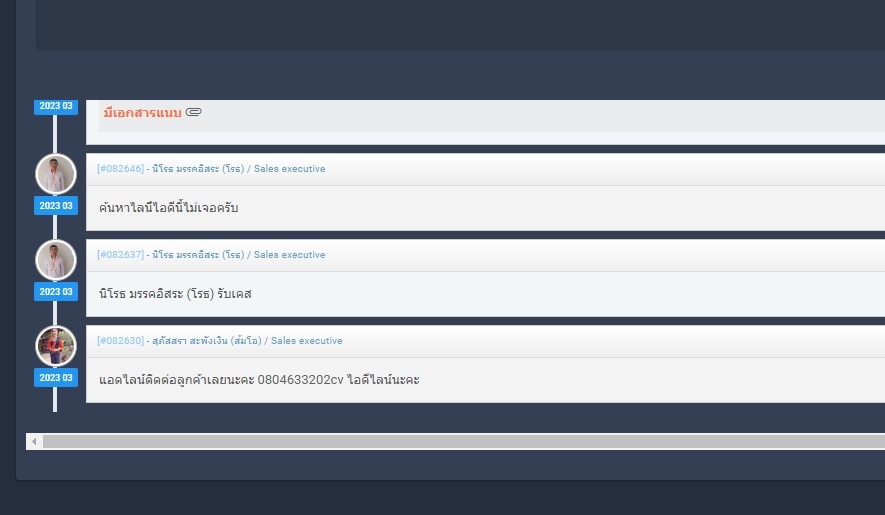Open ticket link #082646
The width and height of the screenshot is (885, 515).
point(121,168)
